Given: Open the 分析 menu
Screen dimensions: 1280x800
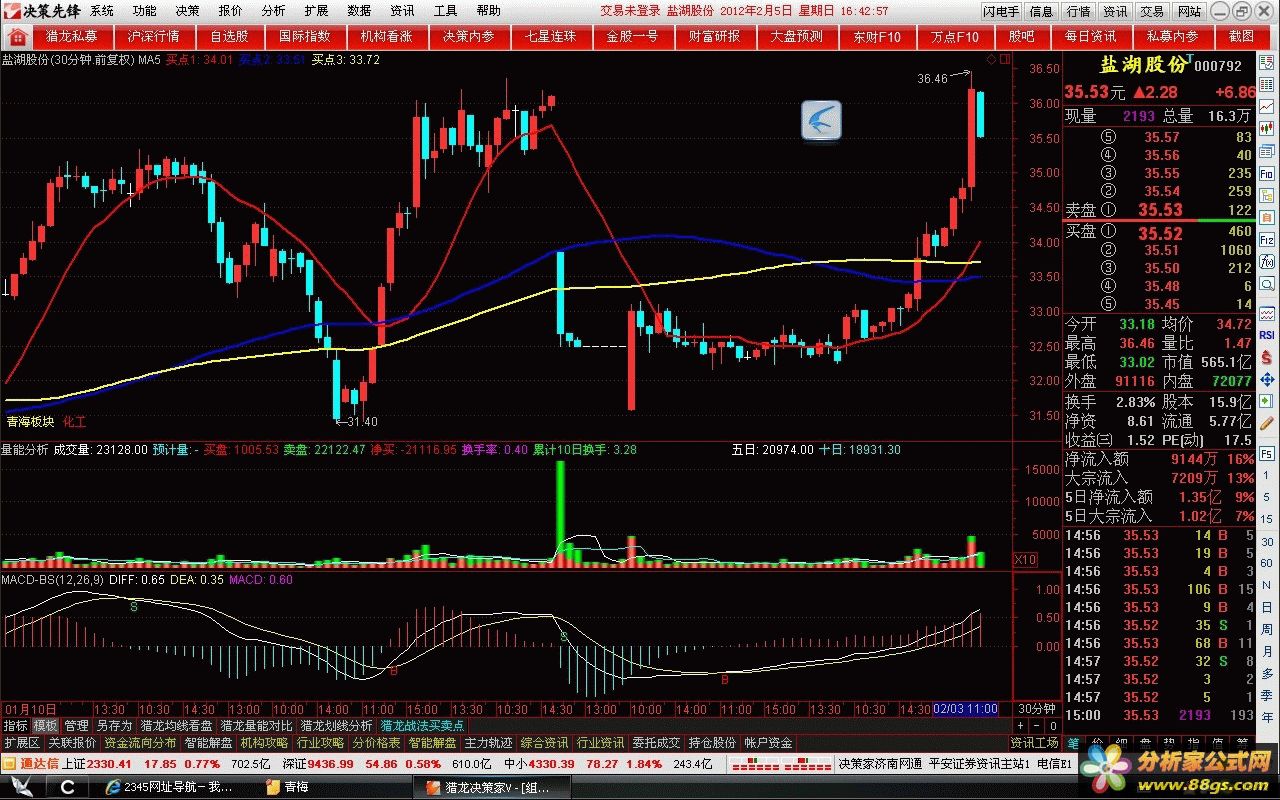Looking at the screenshot, I should click(273, 11).
